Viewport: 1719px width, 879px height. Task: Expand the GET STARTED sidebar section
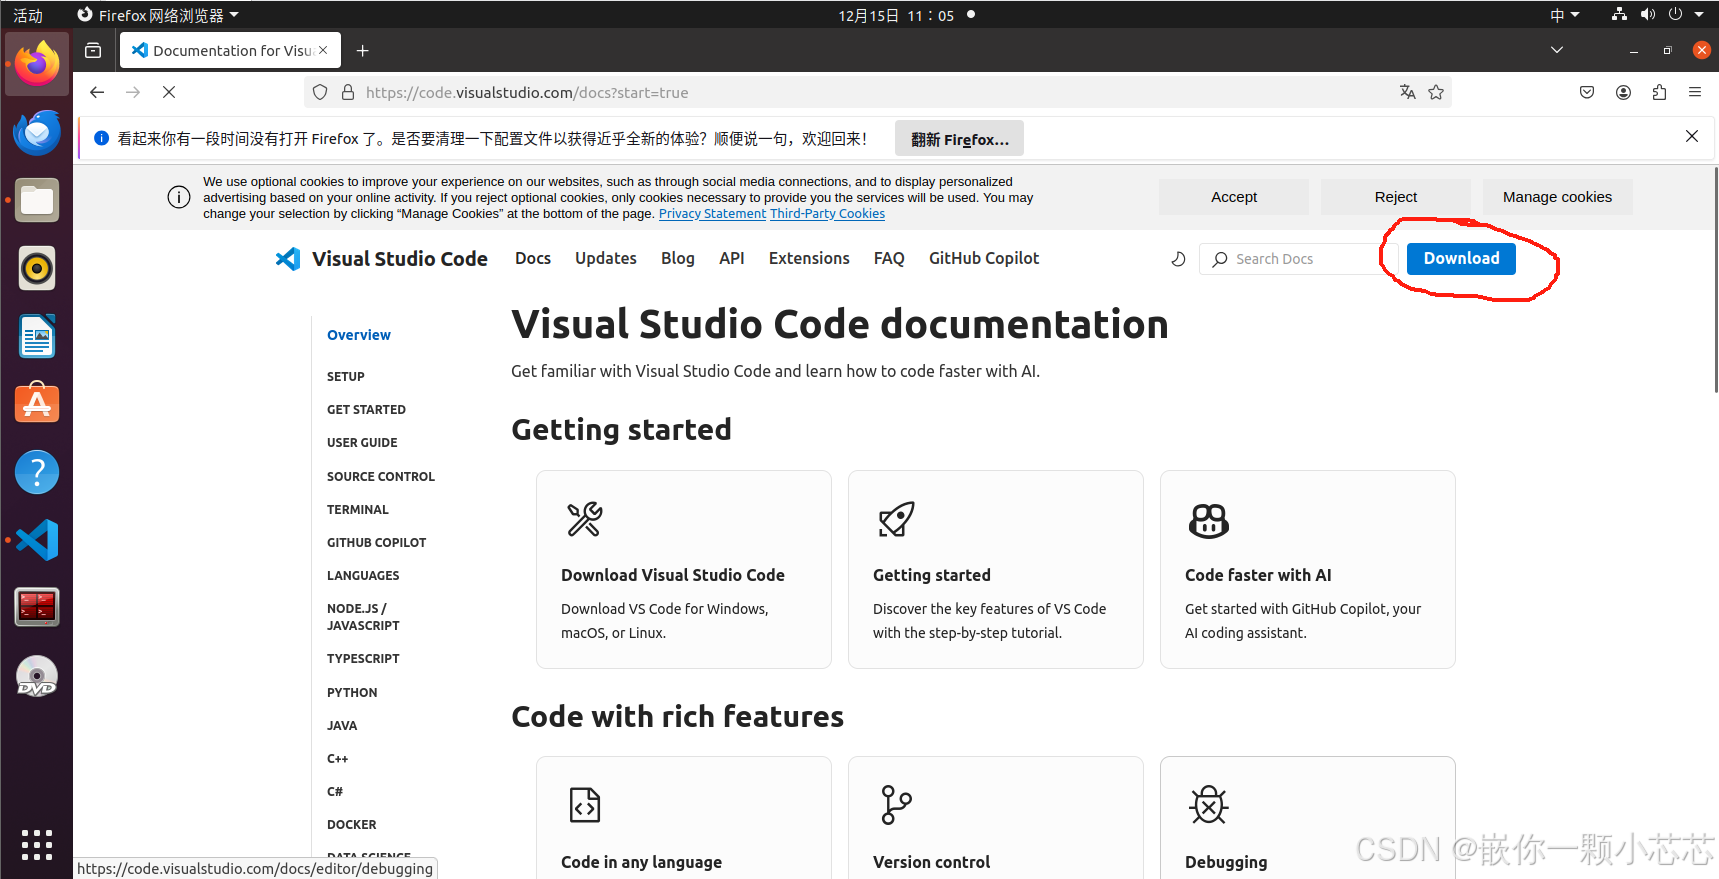[x=366, y=410]
